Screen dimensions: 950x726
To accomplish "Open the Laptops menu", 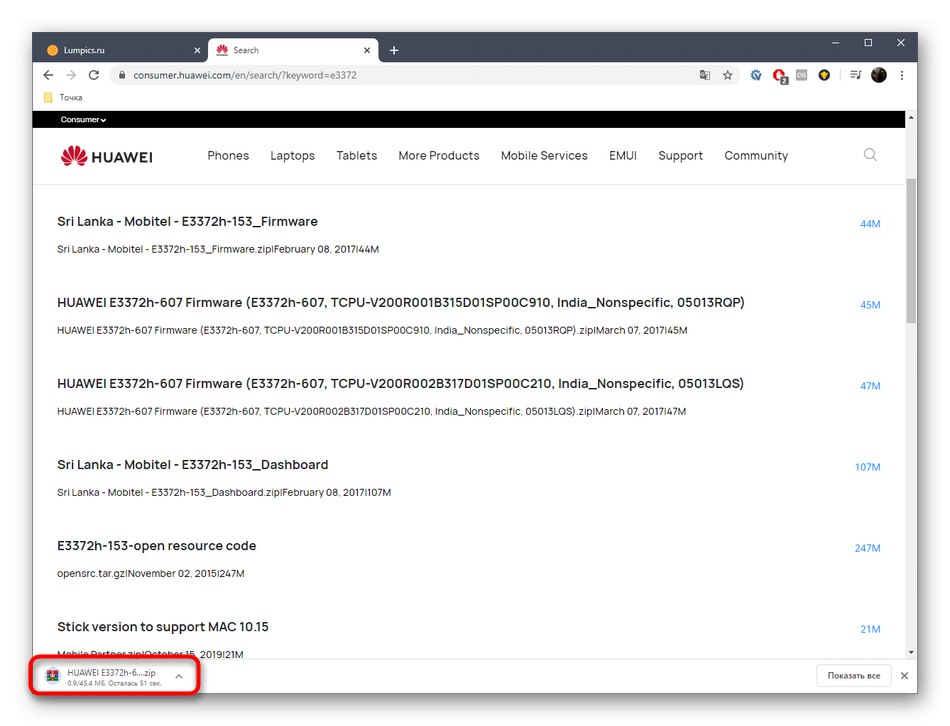I will (x=292, y=155).
